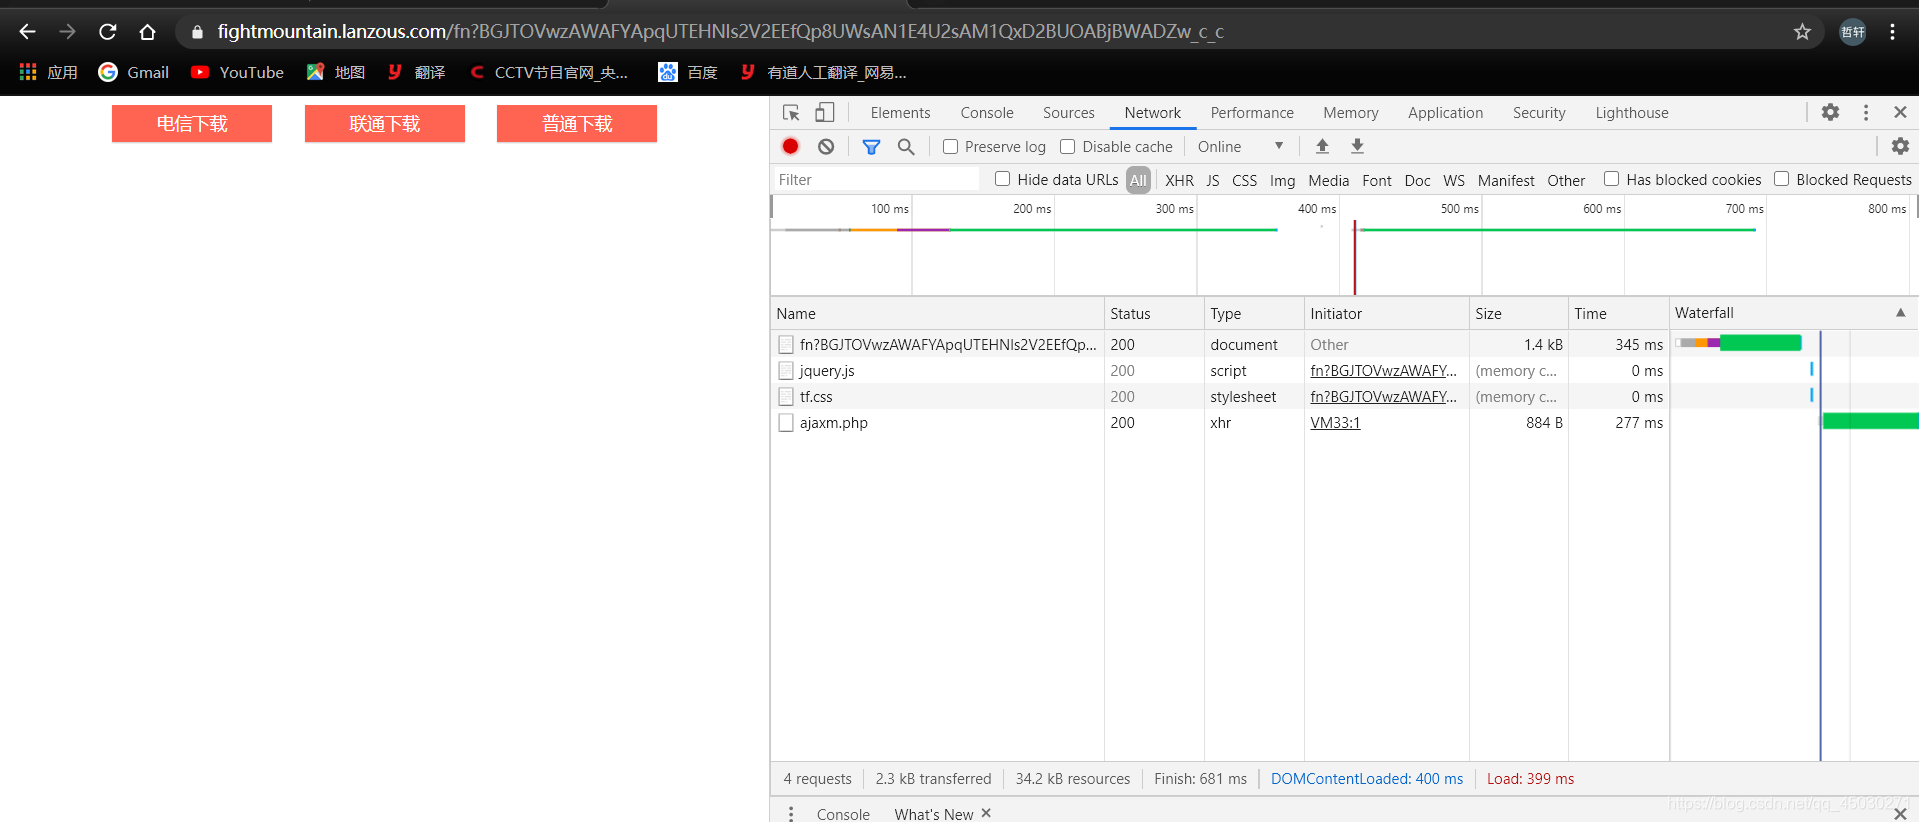Toggle the device toolbar icon
This screenshot has height=822, width=1919.
click(825, 113)
